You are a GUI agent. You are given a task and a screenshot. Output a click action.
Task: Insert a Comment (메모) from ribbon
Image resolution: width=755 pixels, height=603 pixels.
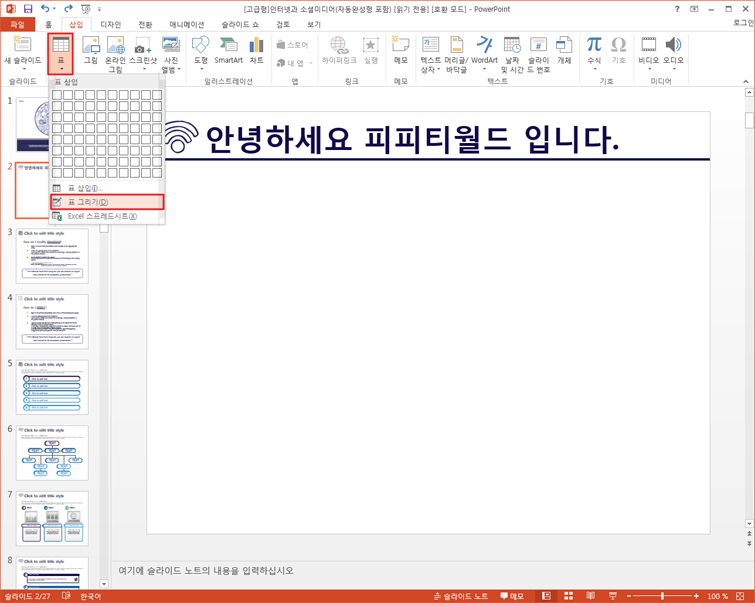pyautogui.click(x=401, y=50)
